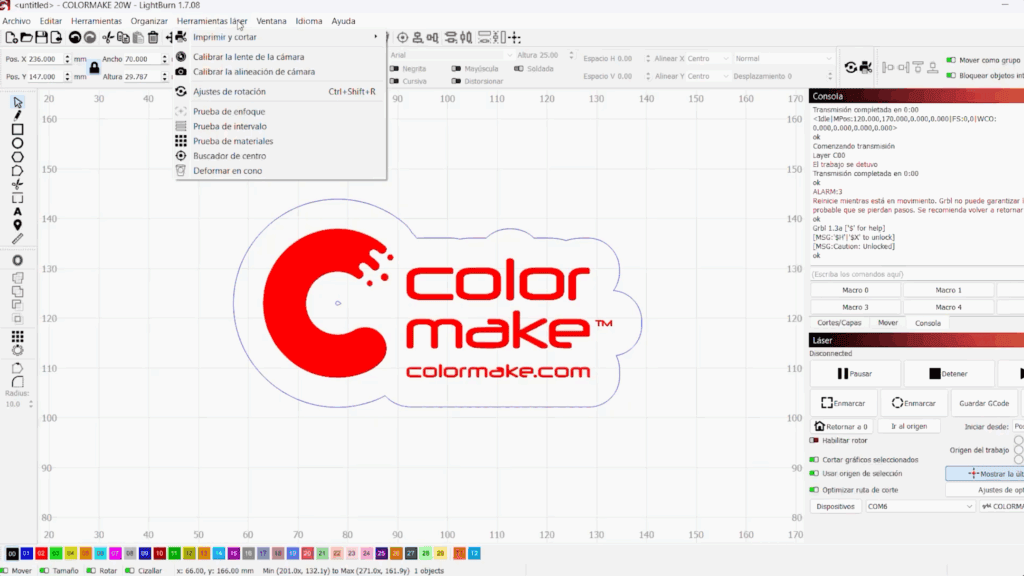
Task: Pick the red 02 layer color swatch
Action: tap(41, 553)
